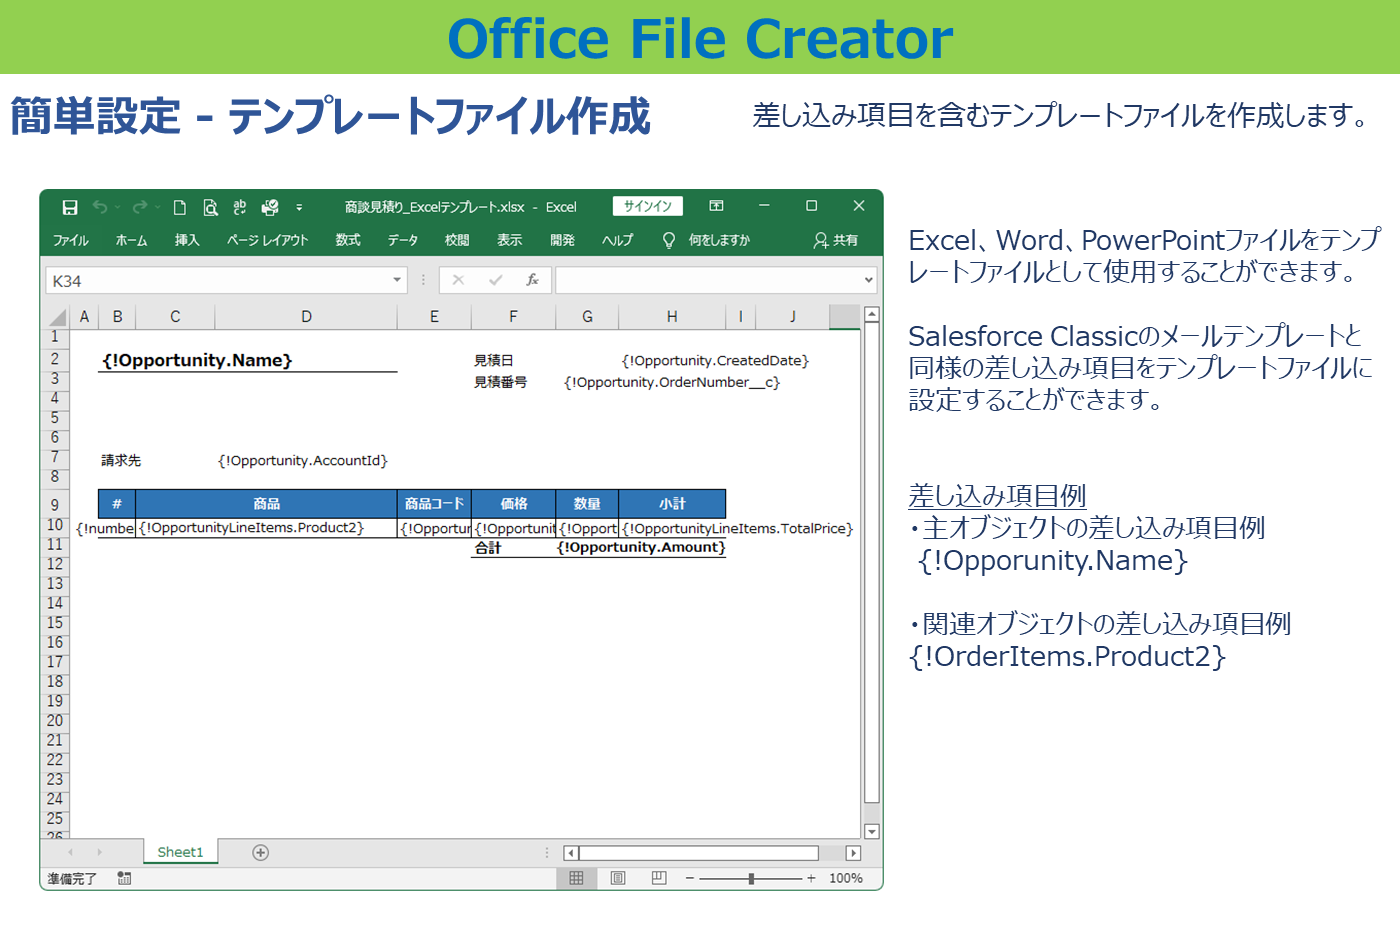The width and height of the screenshot is (1400, 934).
Task: Click the 小計 table header cell
Action: click(x=672, y=504)
